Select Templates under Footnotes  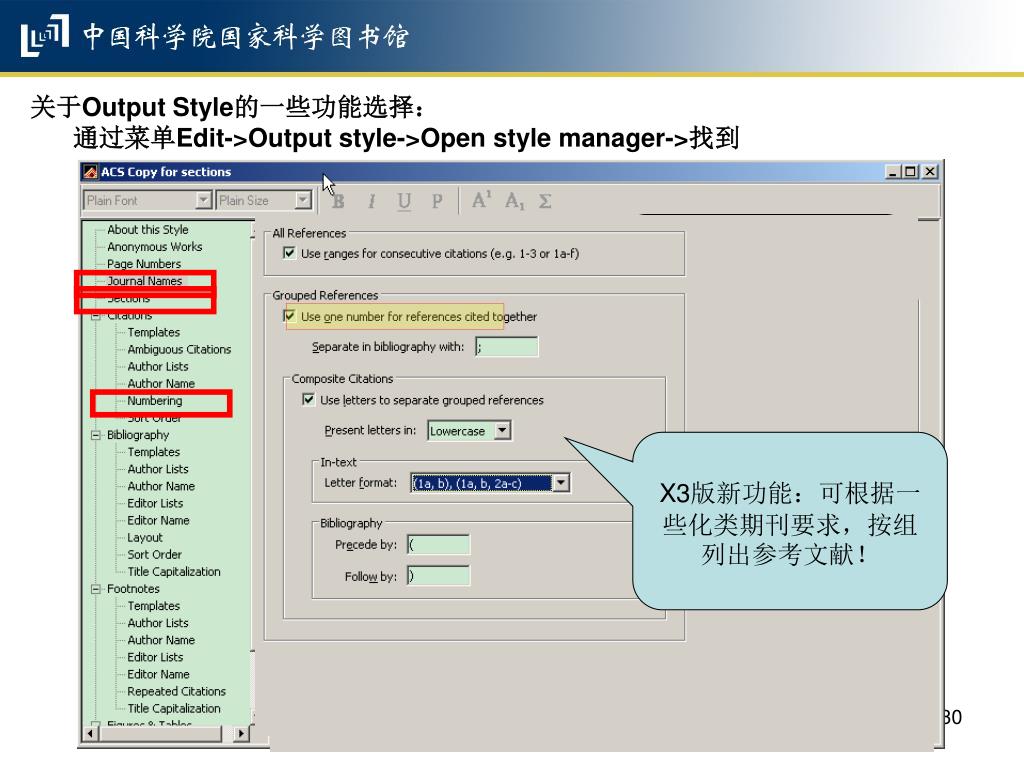[153, 606]
